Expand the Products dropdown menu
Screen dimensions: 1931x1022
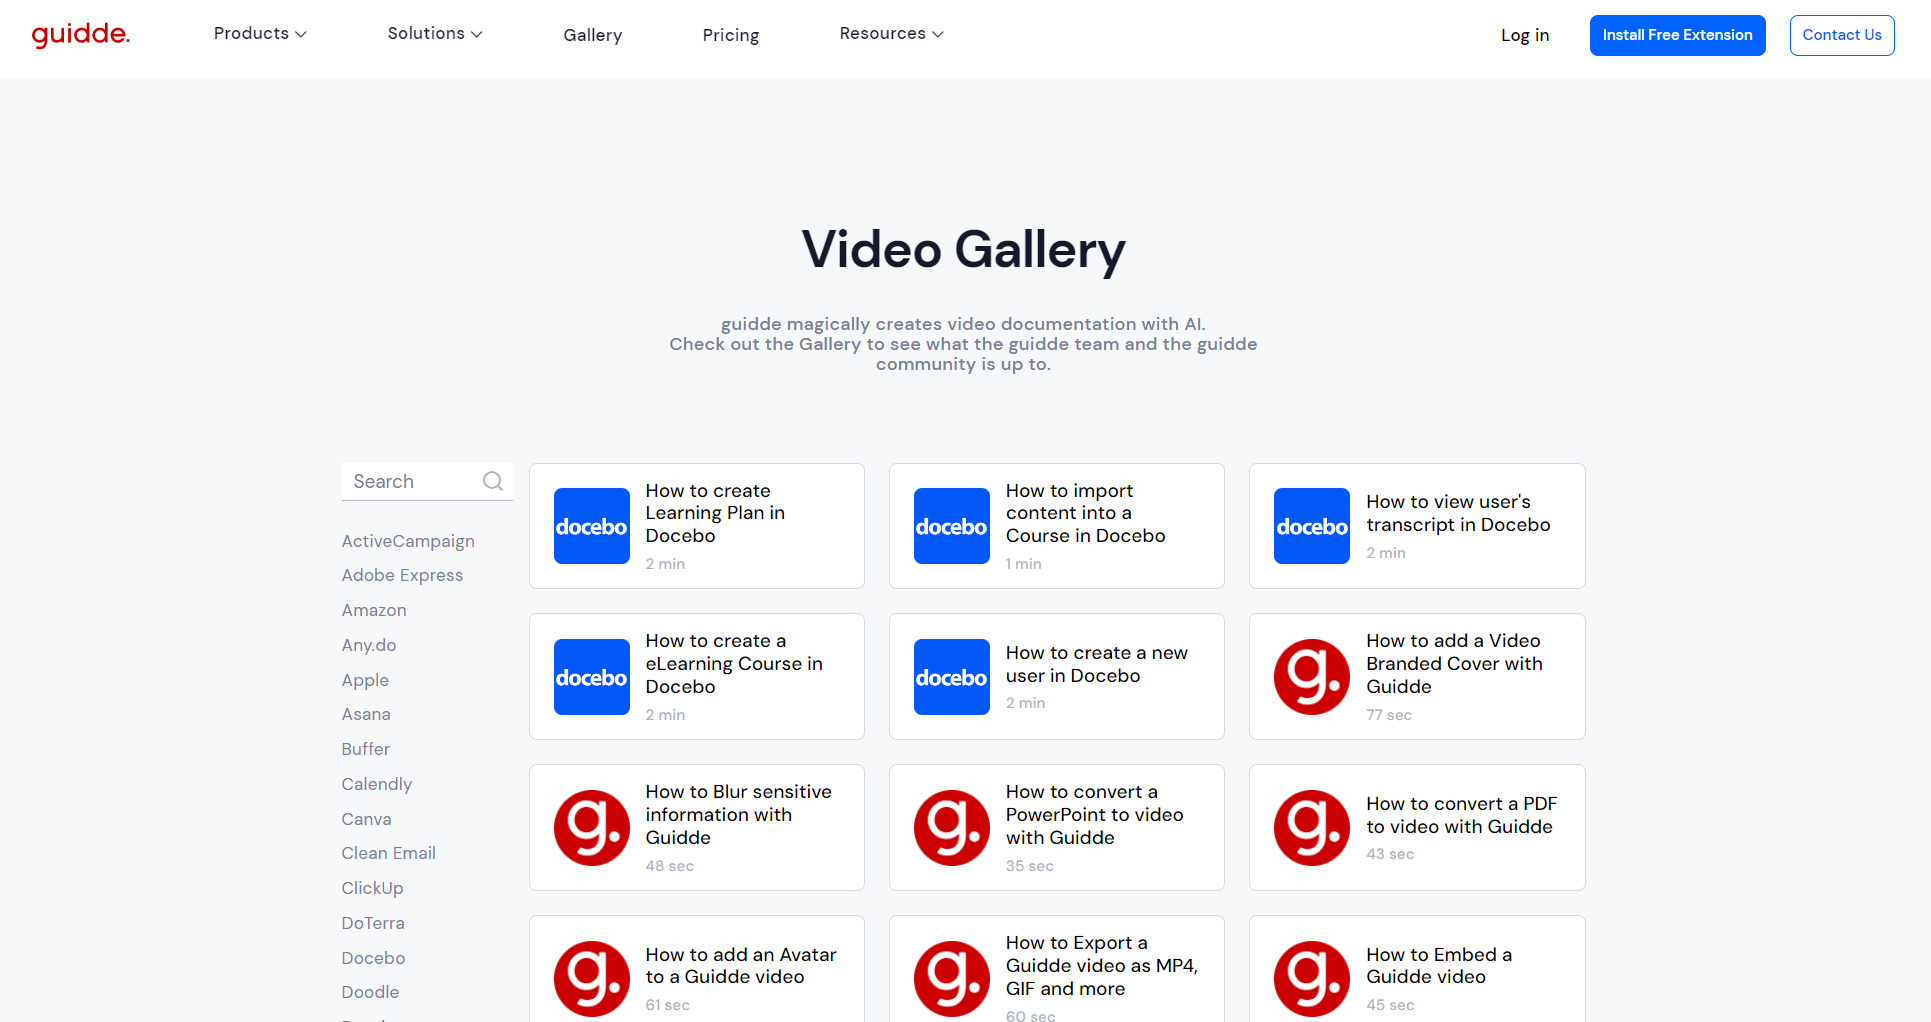[260, 34]
